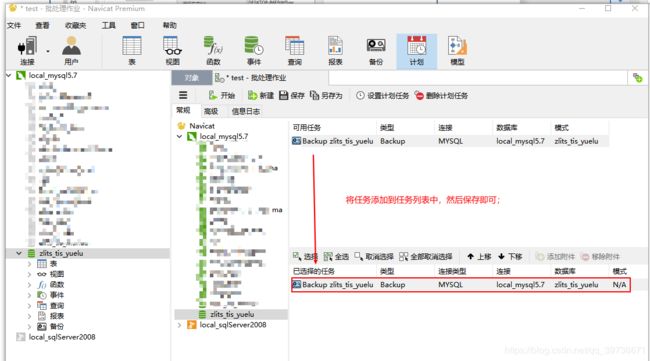
Task: Open the 报表 reports list
Action: click(x=335, y=51)
